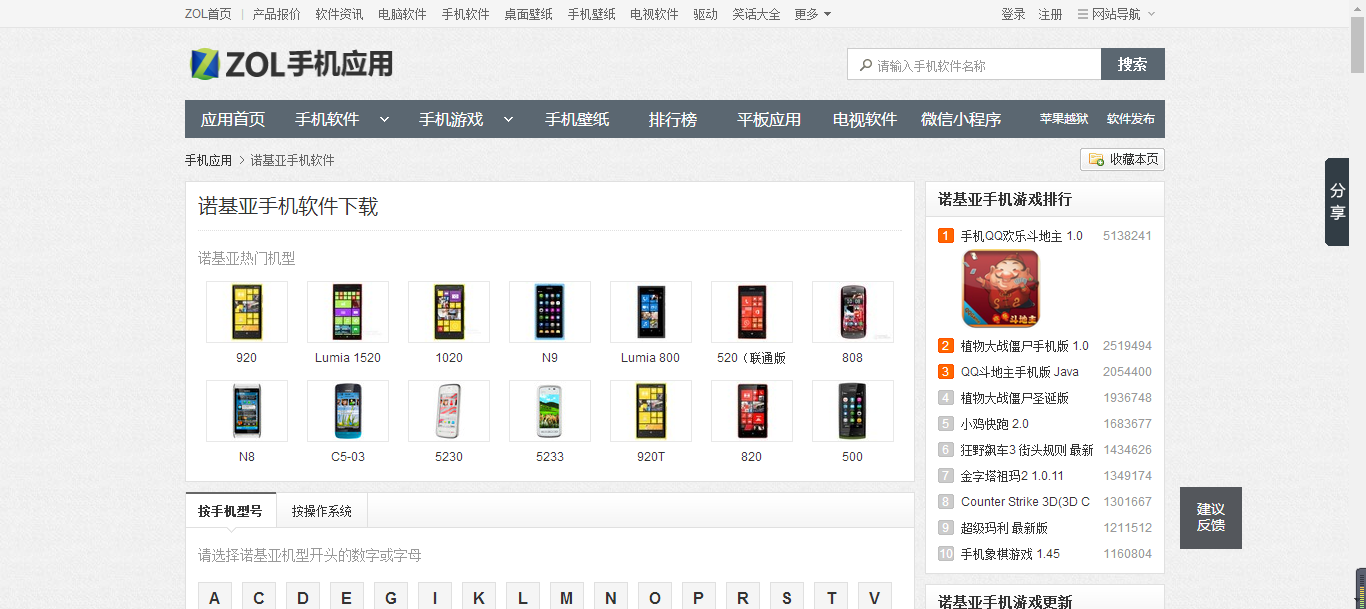
Task: Open 微信小程序 from the navigation bar
Action: point(961,118)
